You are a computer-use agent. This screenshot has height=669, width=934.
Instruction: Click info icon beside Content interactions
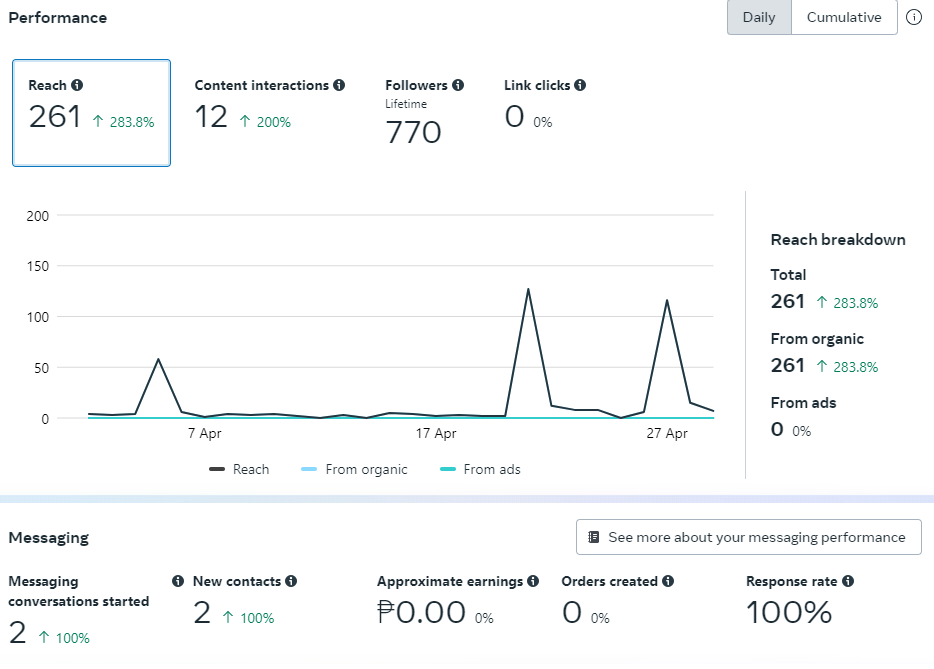point(339,86)
